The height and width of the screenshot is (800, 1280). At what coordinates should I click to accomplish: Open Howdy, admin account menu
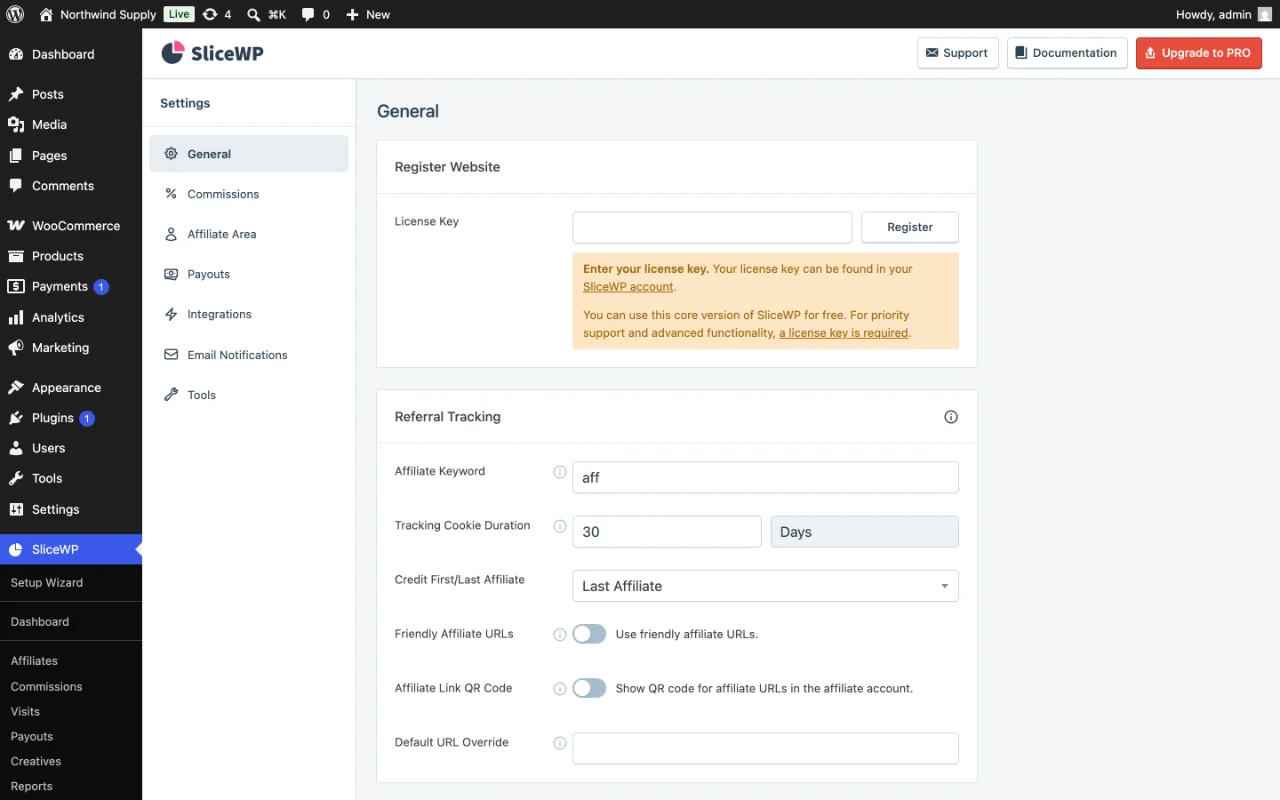click(1224, 14)
